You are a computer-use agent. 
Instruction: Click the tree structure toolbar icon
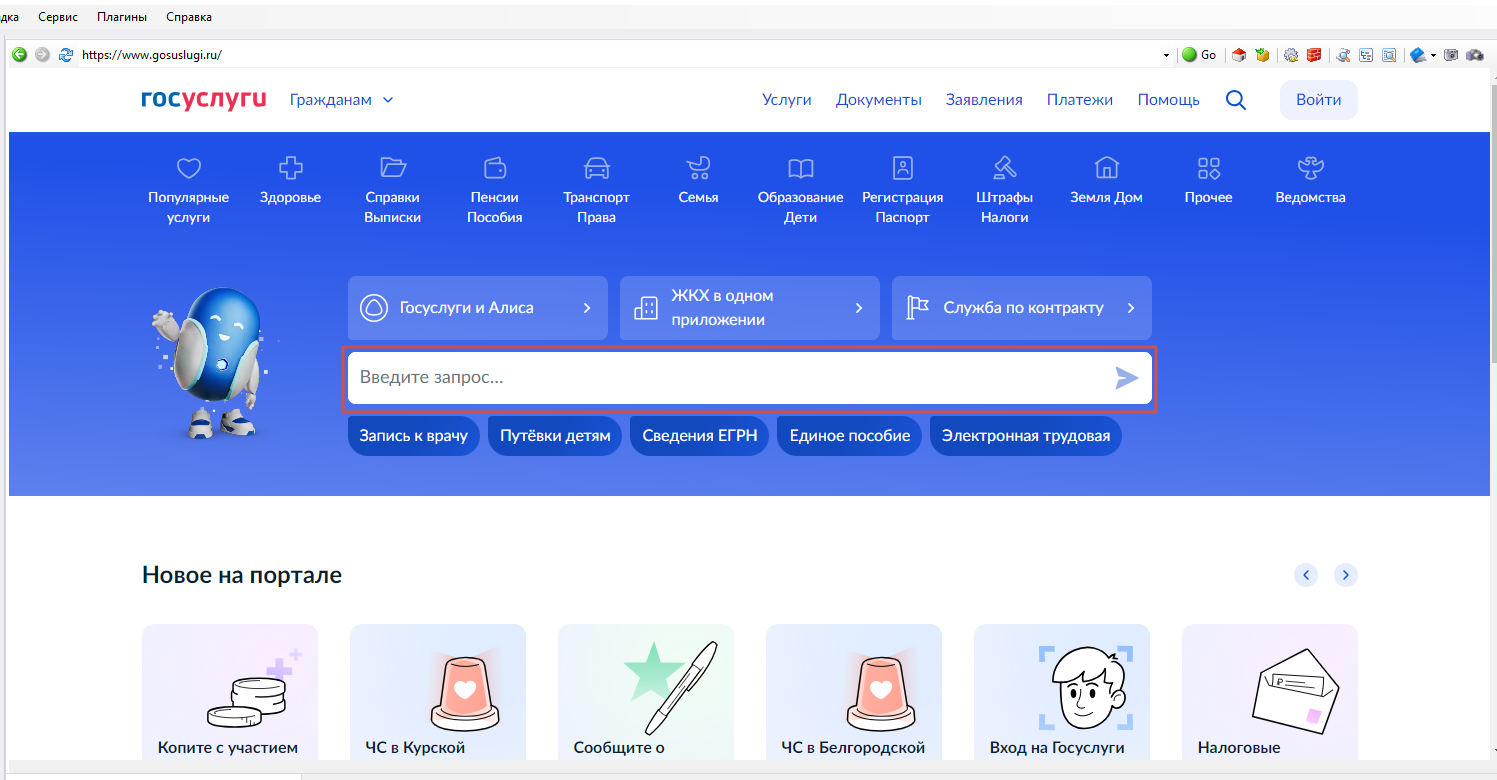tap(1366, 55)
